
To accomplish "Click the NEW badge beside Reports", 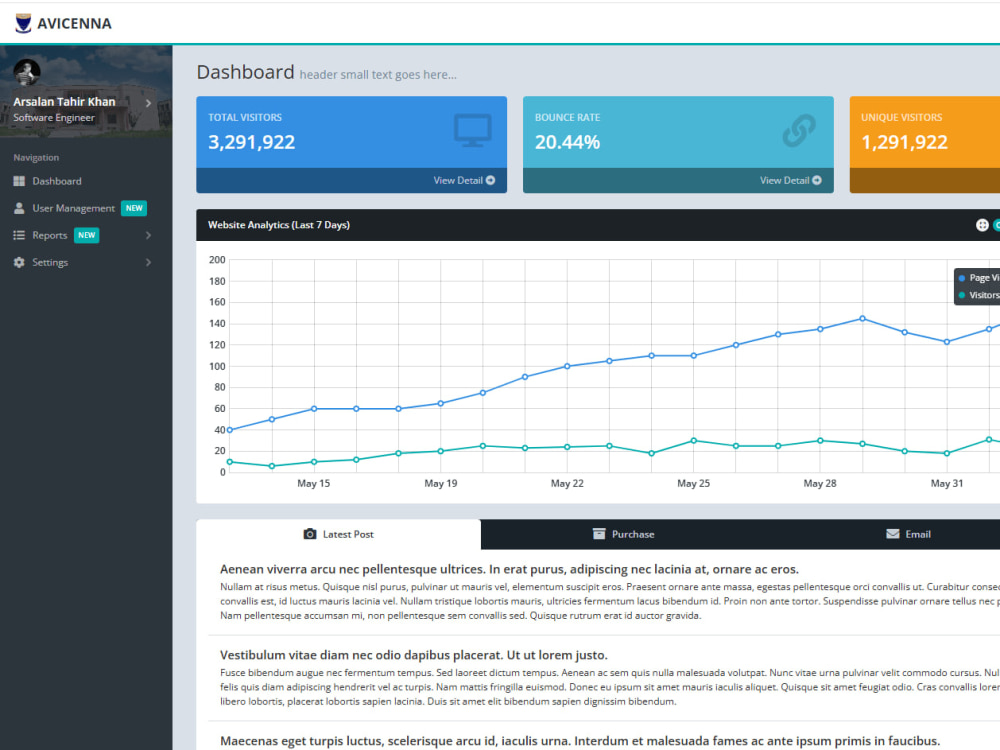I will 87,235.
